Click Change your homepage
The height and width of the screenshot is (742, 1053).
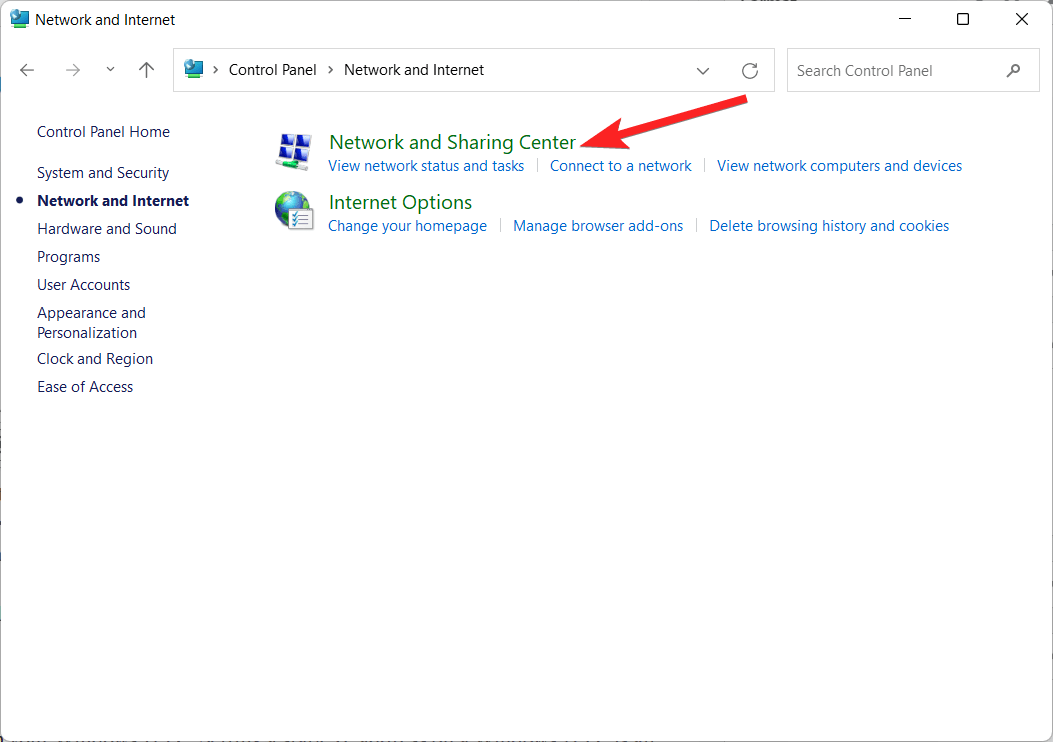pyautogui.click(x=407, y=225)
